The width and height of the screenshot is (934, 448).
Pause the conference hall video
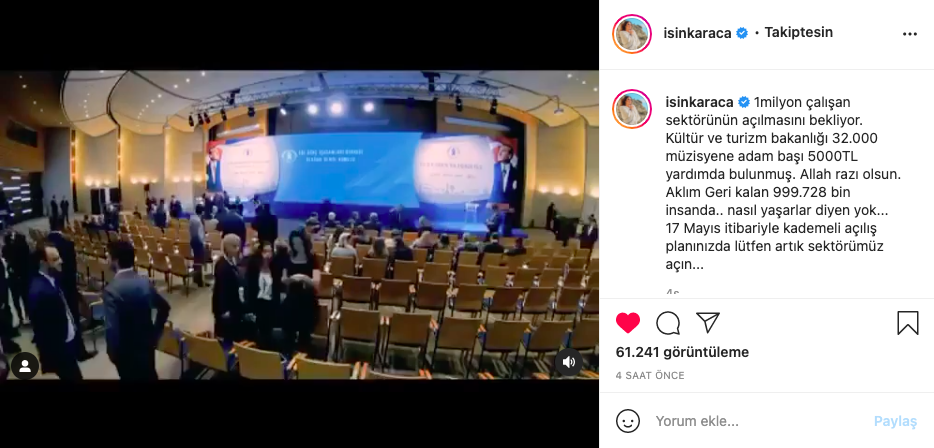click(x=299, y=225)
